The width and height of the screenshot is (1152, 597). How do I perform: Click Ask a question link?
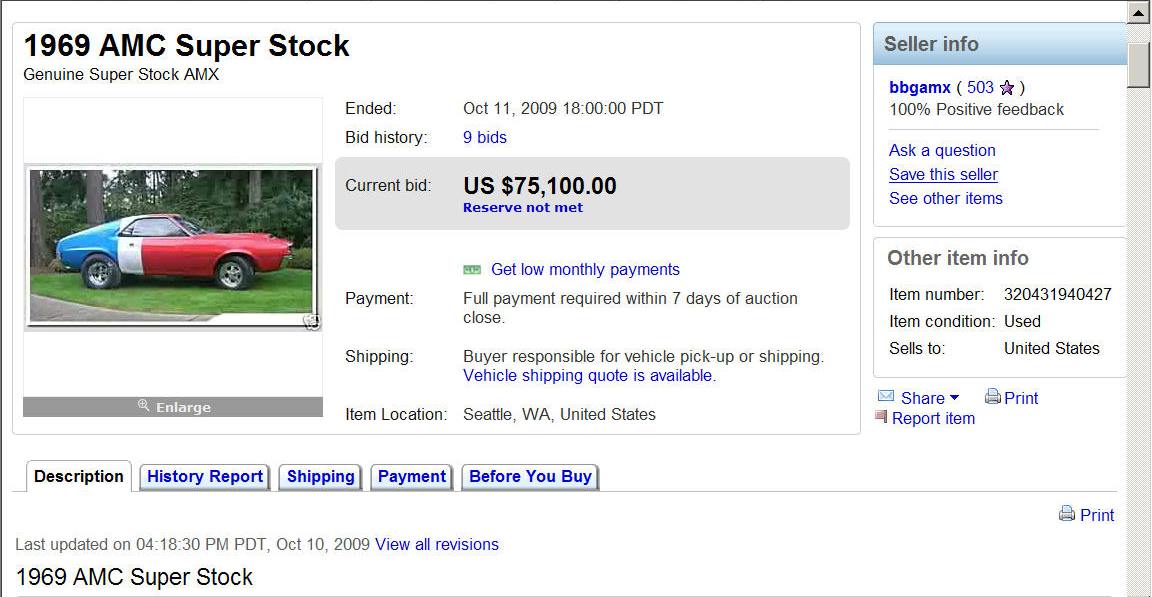pos(942,151)
